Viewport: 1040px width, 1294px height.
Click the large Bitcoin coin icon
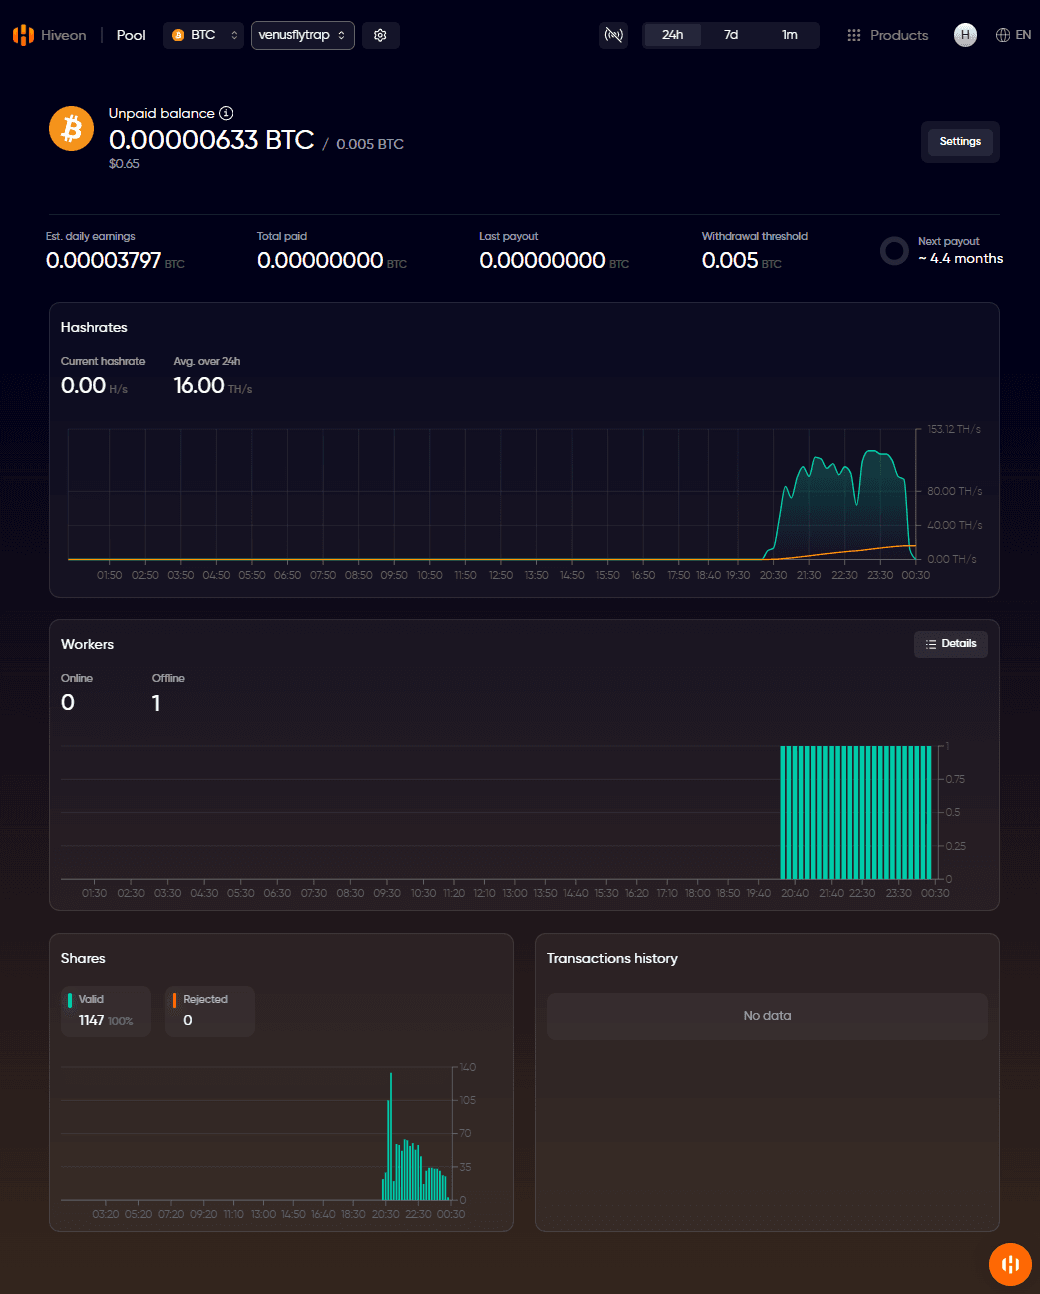point(72,129)
